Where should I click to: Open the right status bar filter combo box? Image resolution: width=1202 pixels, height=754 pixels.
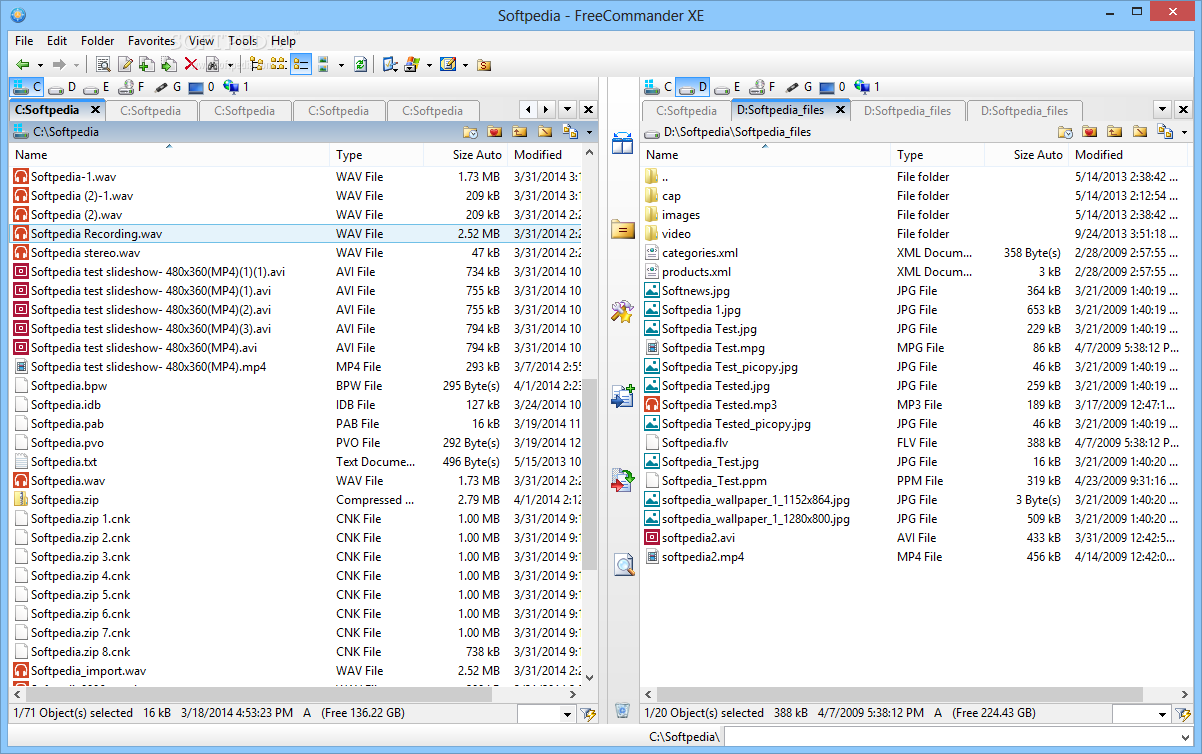point(1141,713)
